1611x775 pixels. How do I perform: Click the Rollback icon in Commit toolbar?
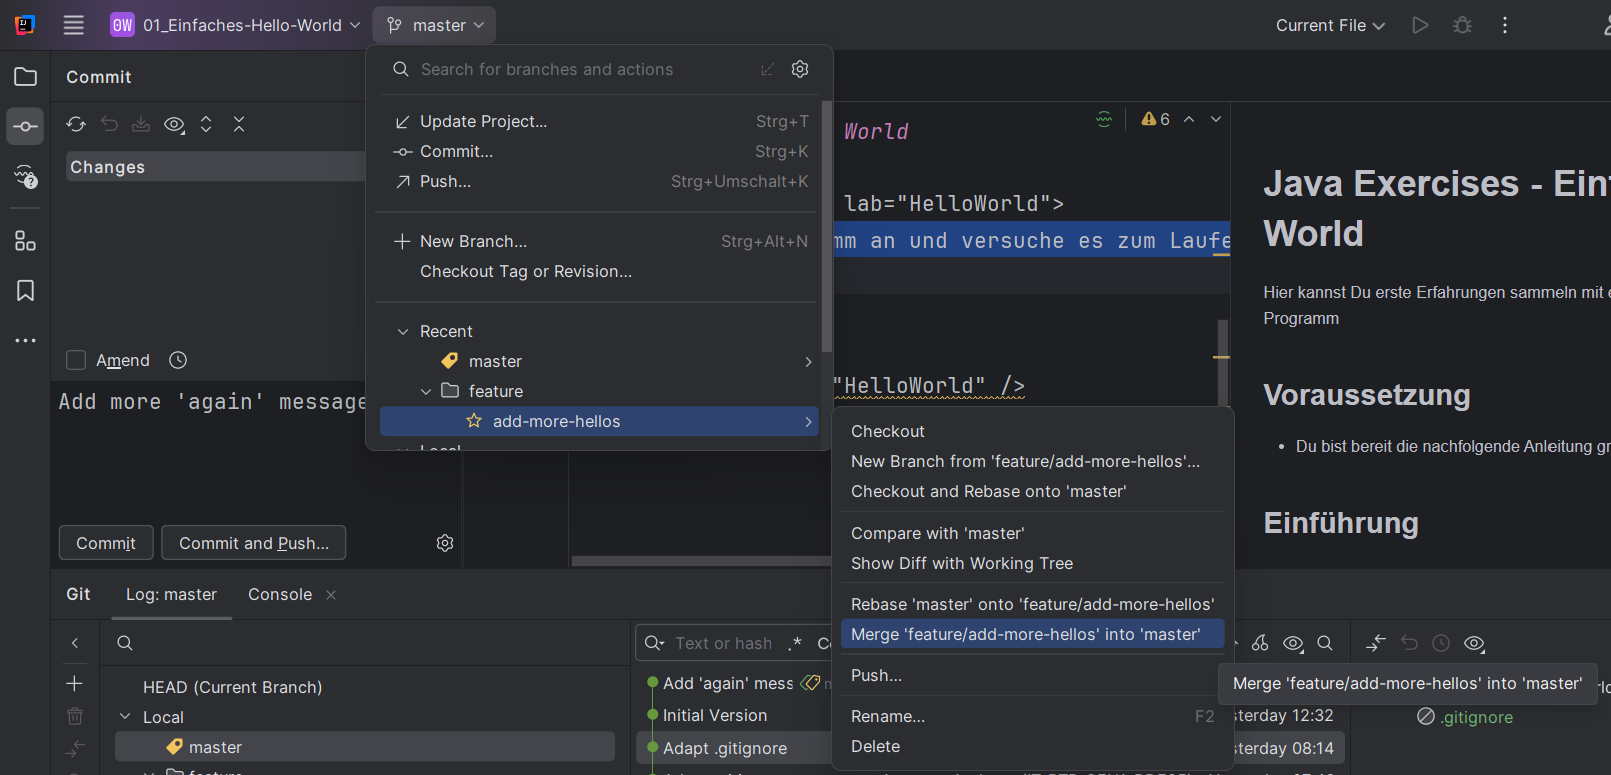[x=109, y=124]
